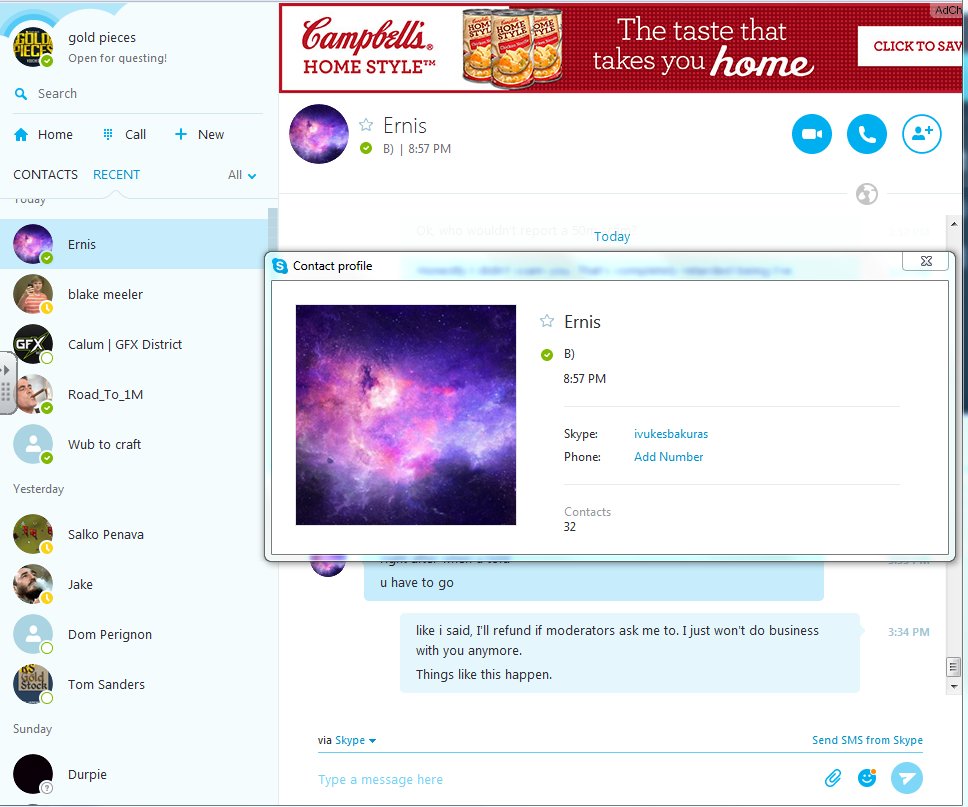Click the 3:34 PM message timestamp
The width and height of the screenshot is (968, 807).
pyautogui.click(x=908, y=632)
